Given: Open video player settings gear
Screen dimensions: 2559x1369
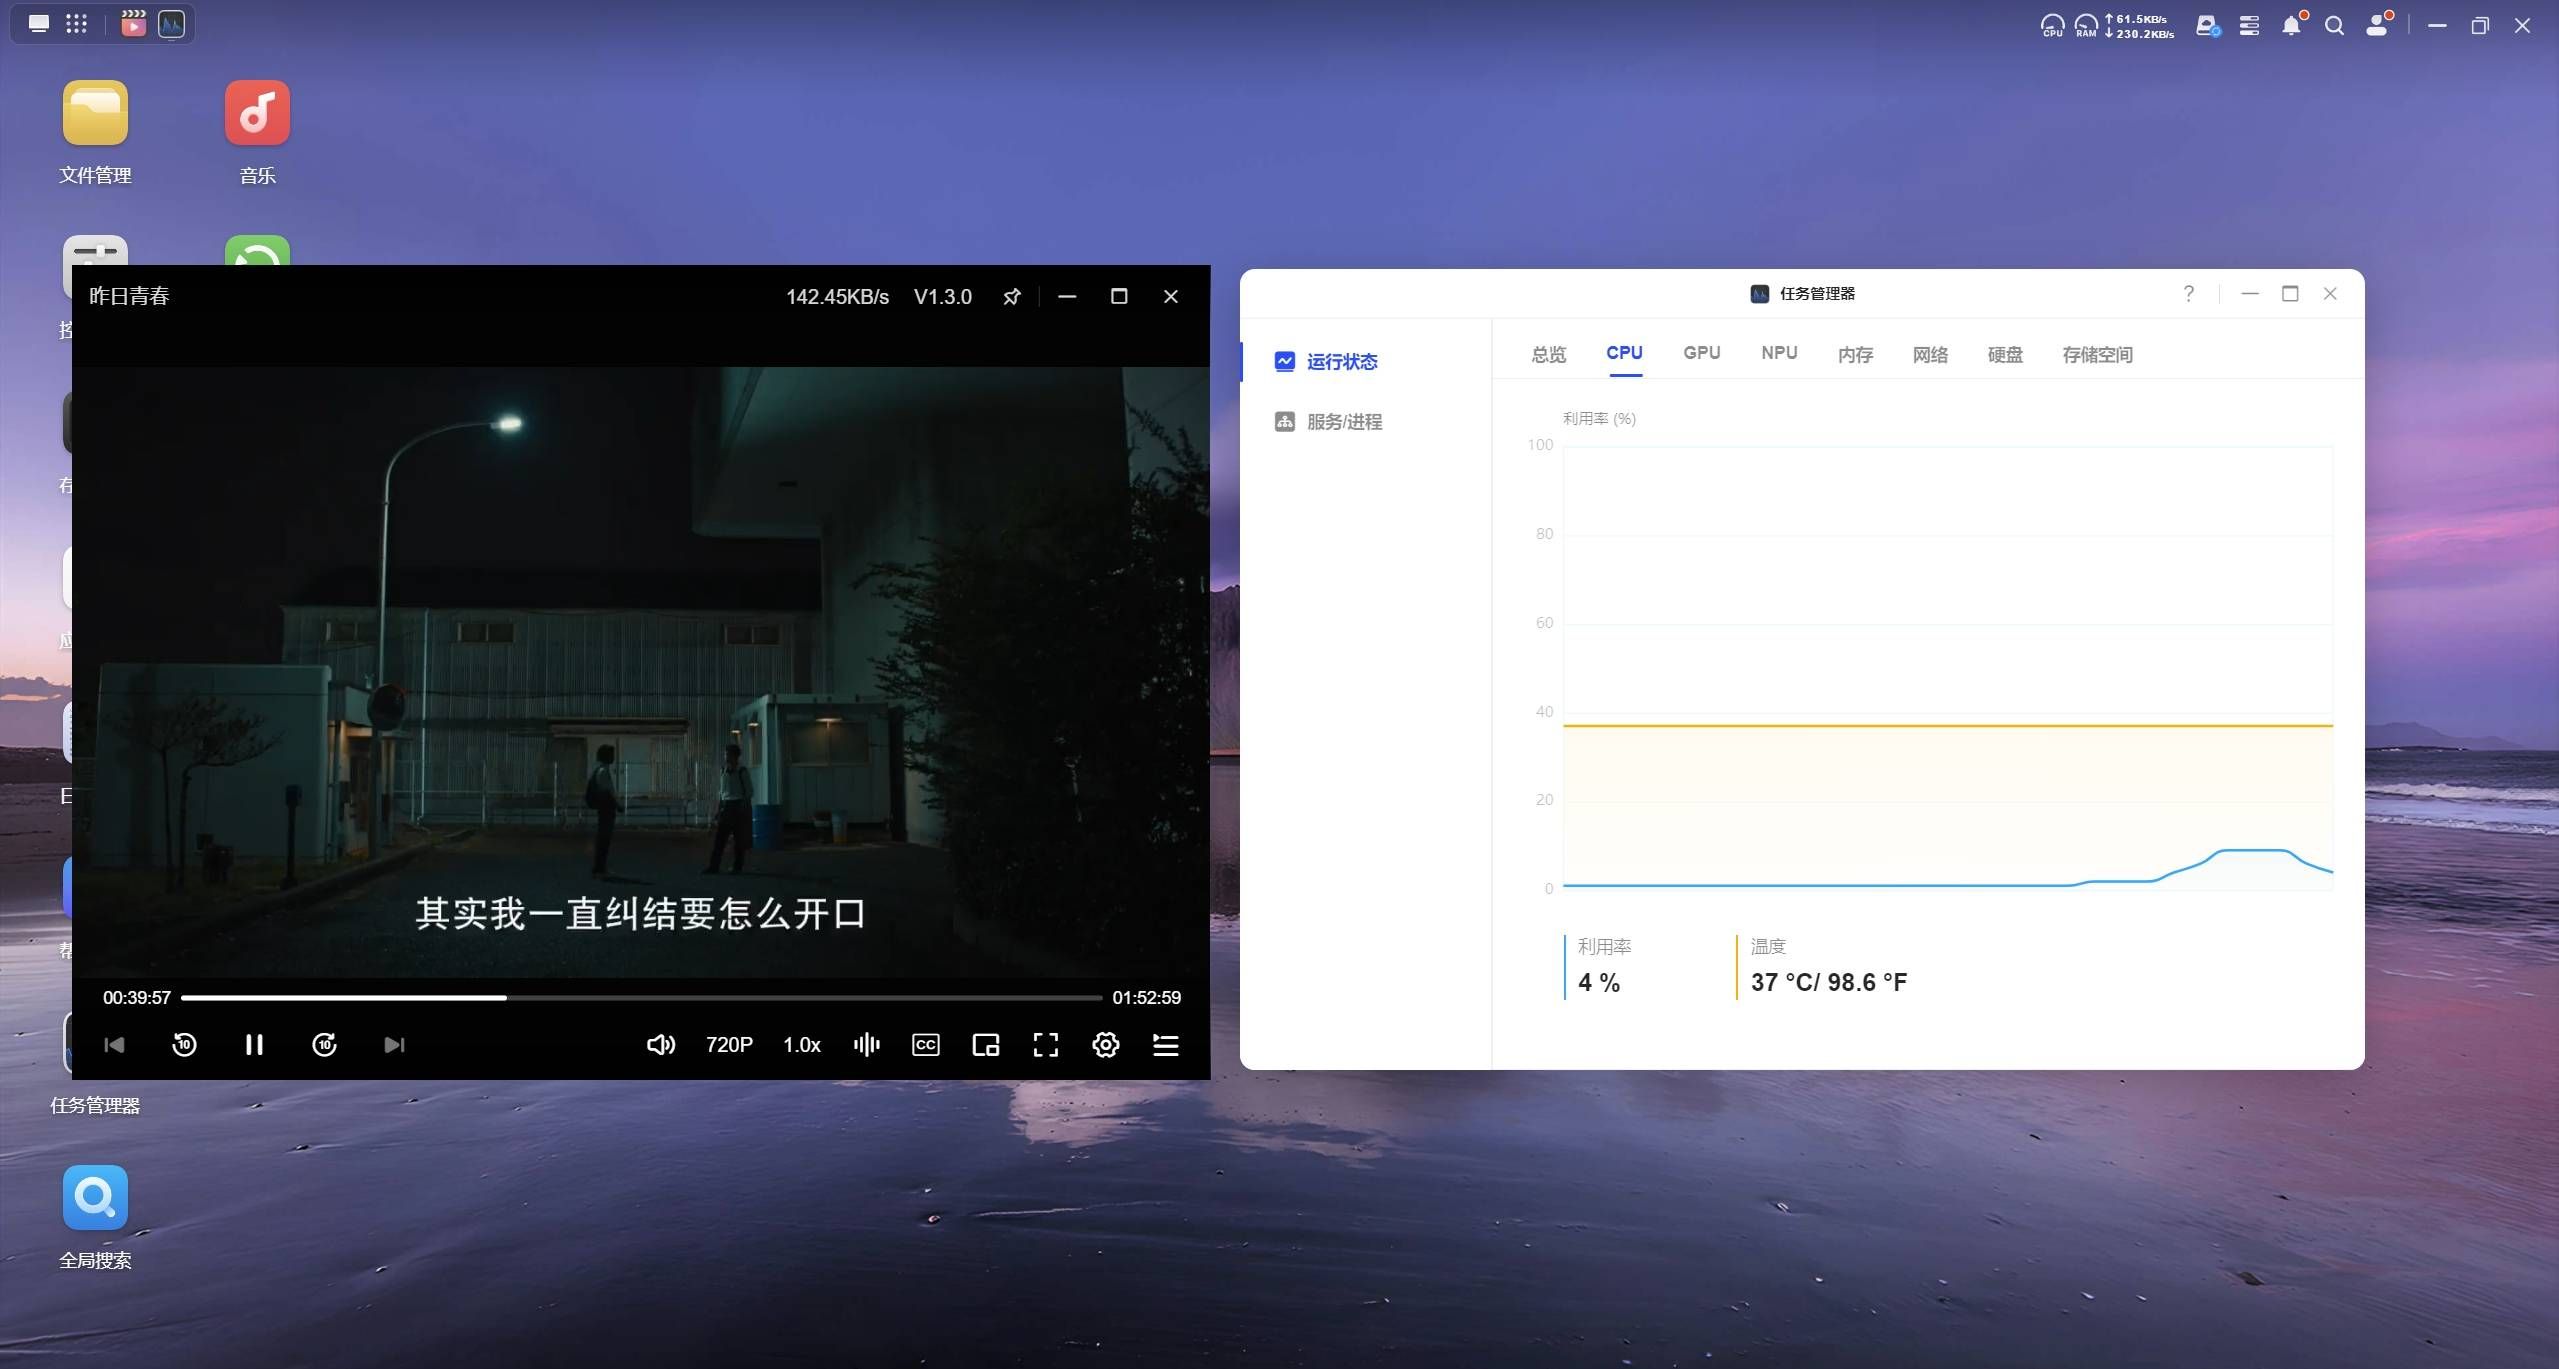Looking at the screenshot, I should click(1105, 1045).
